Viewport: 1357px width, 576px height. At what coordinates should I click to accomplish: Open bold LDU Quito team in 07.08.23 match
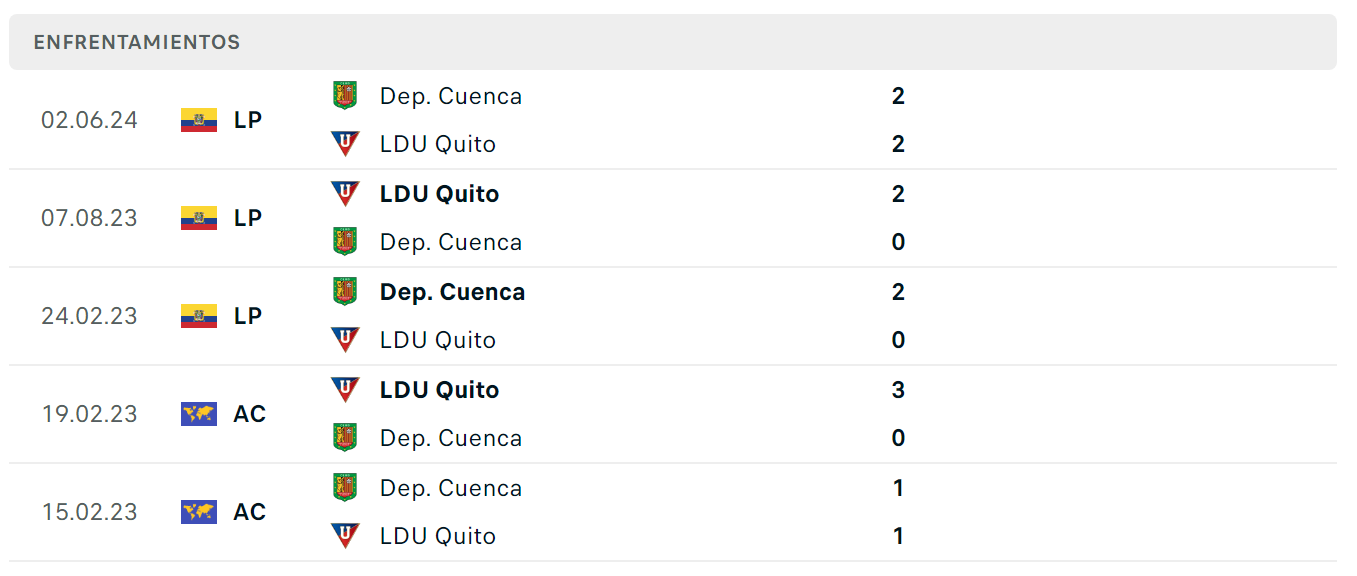439,194
